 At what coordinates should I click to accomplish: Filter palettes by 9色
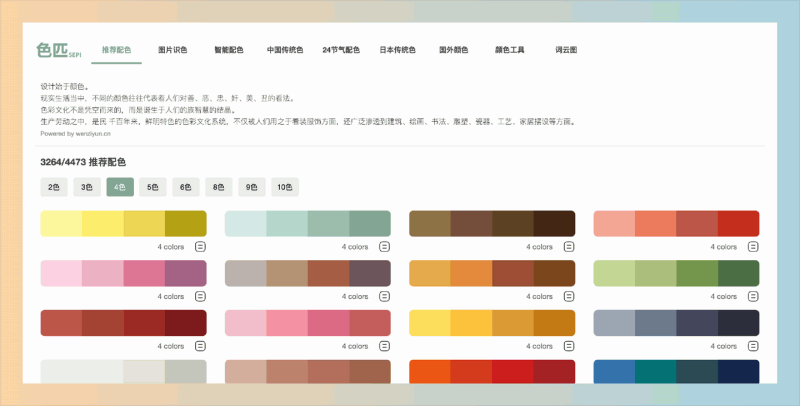(x=252, y=187)
